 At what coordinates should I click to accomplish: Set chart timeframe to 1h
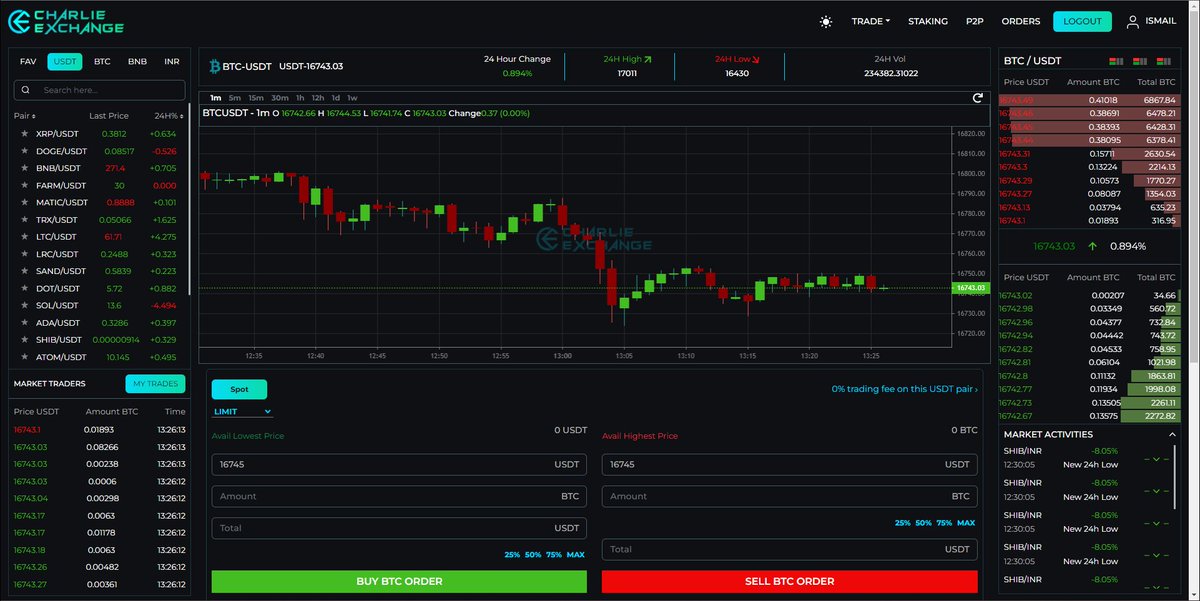pos(301,98)
